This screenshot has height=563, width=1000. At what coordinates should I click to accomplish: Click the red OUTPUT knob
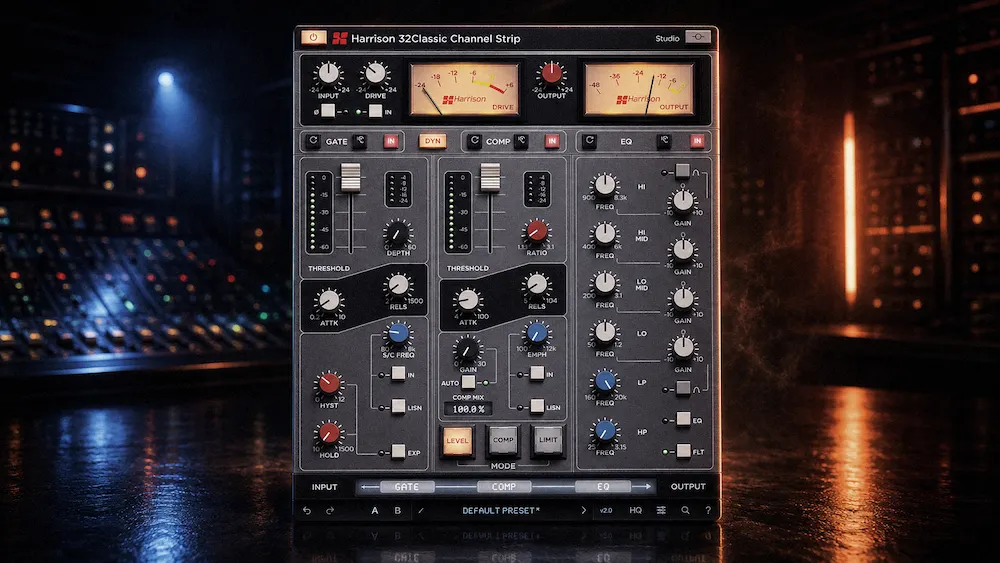click(552, 73)
